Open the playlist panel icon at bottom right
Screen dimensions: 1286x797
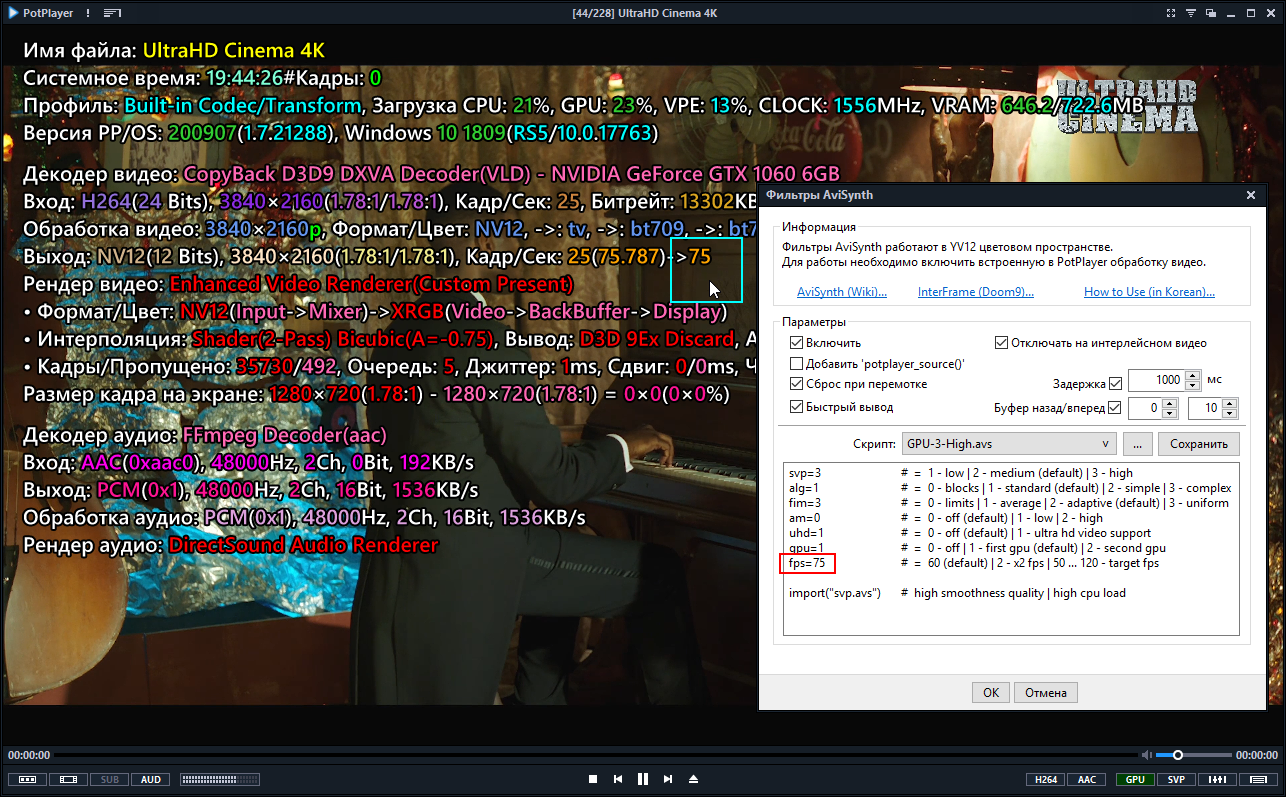point(1258,779)
